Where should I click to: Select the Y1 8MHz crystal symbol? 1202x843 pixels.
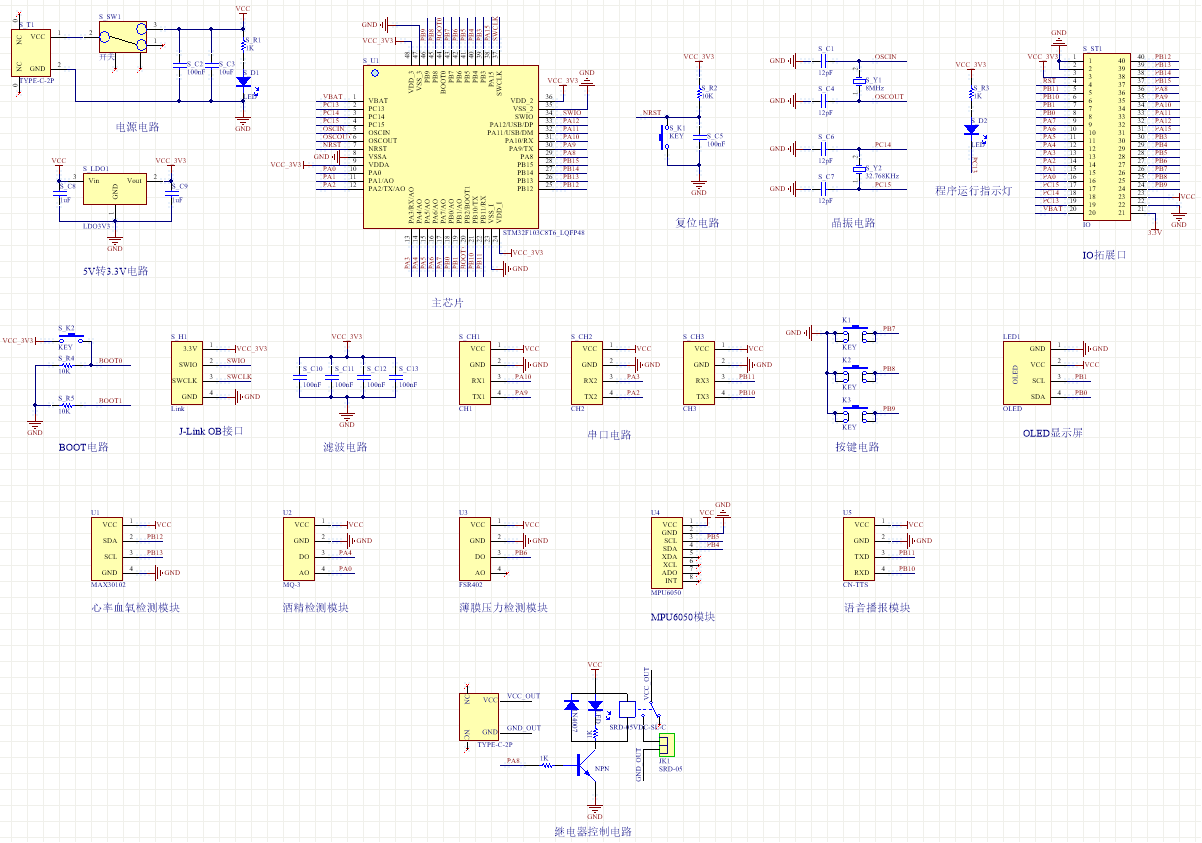857,83
